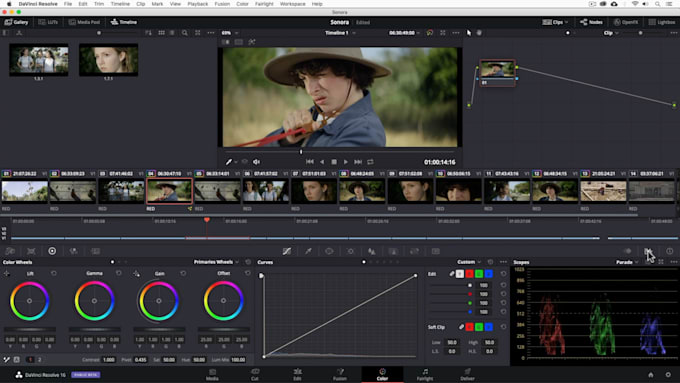
Task: Skip to the last frame
Action: [358, 162]
